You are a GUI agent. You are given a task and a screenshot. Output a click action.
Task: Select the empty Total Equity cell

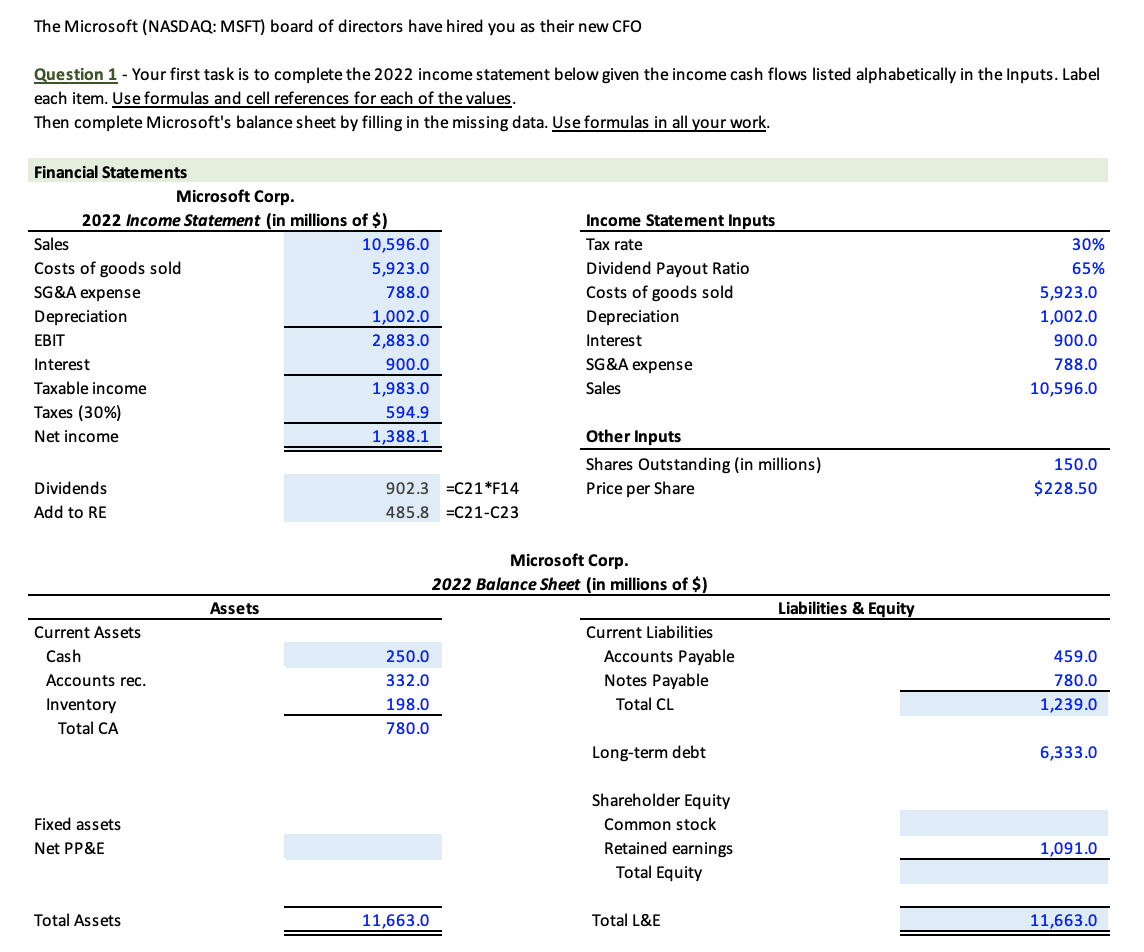(1004, 871)
